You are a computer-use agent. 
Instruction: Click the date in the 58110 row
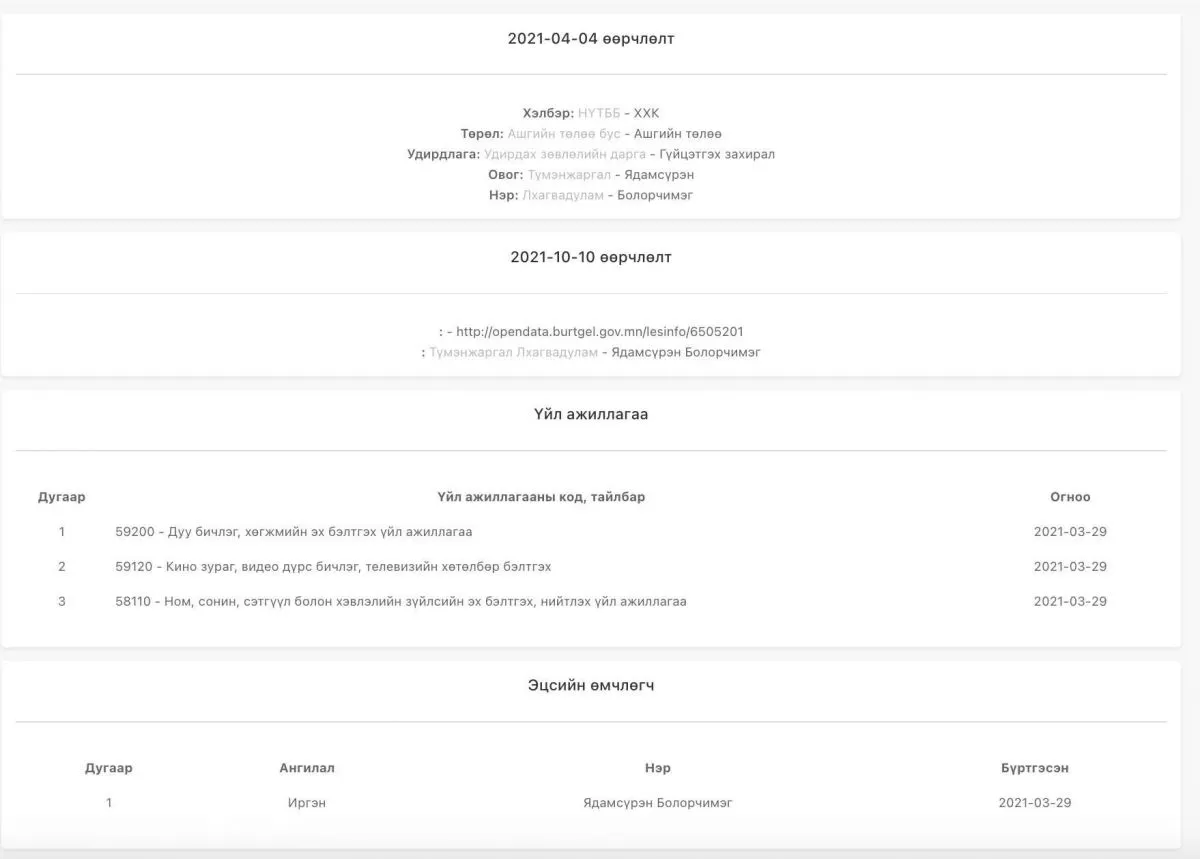click(1070, 602)
